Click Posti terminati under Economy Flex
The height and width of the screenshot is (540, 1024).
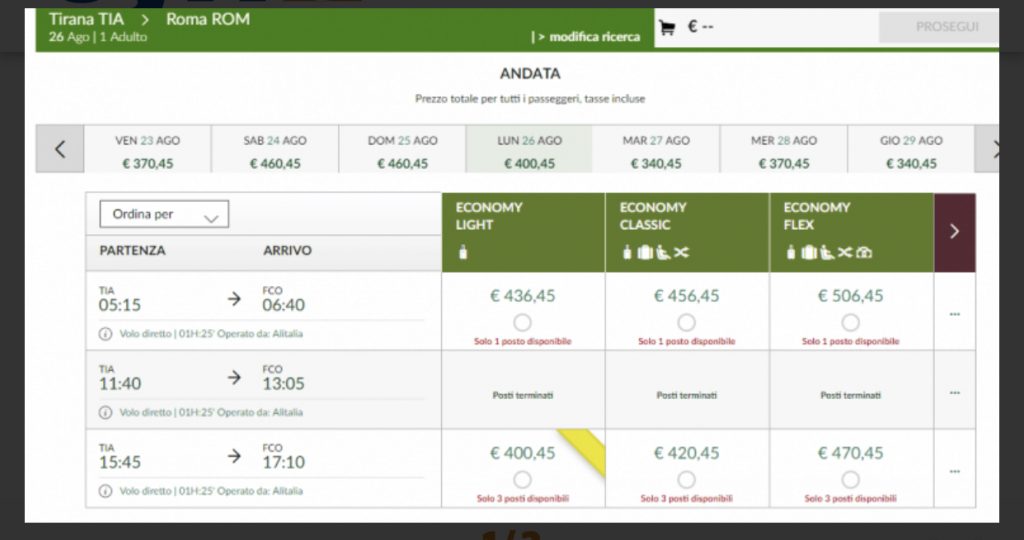pos(850,395)
